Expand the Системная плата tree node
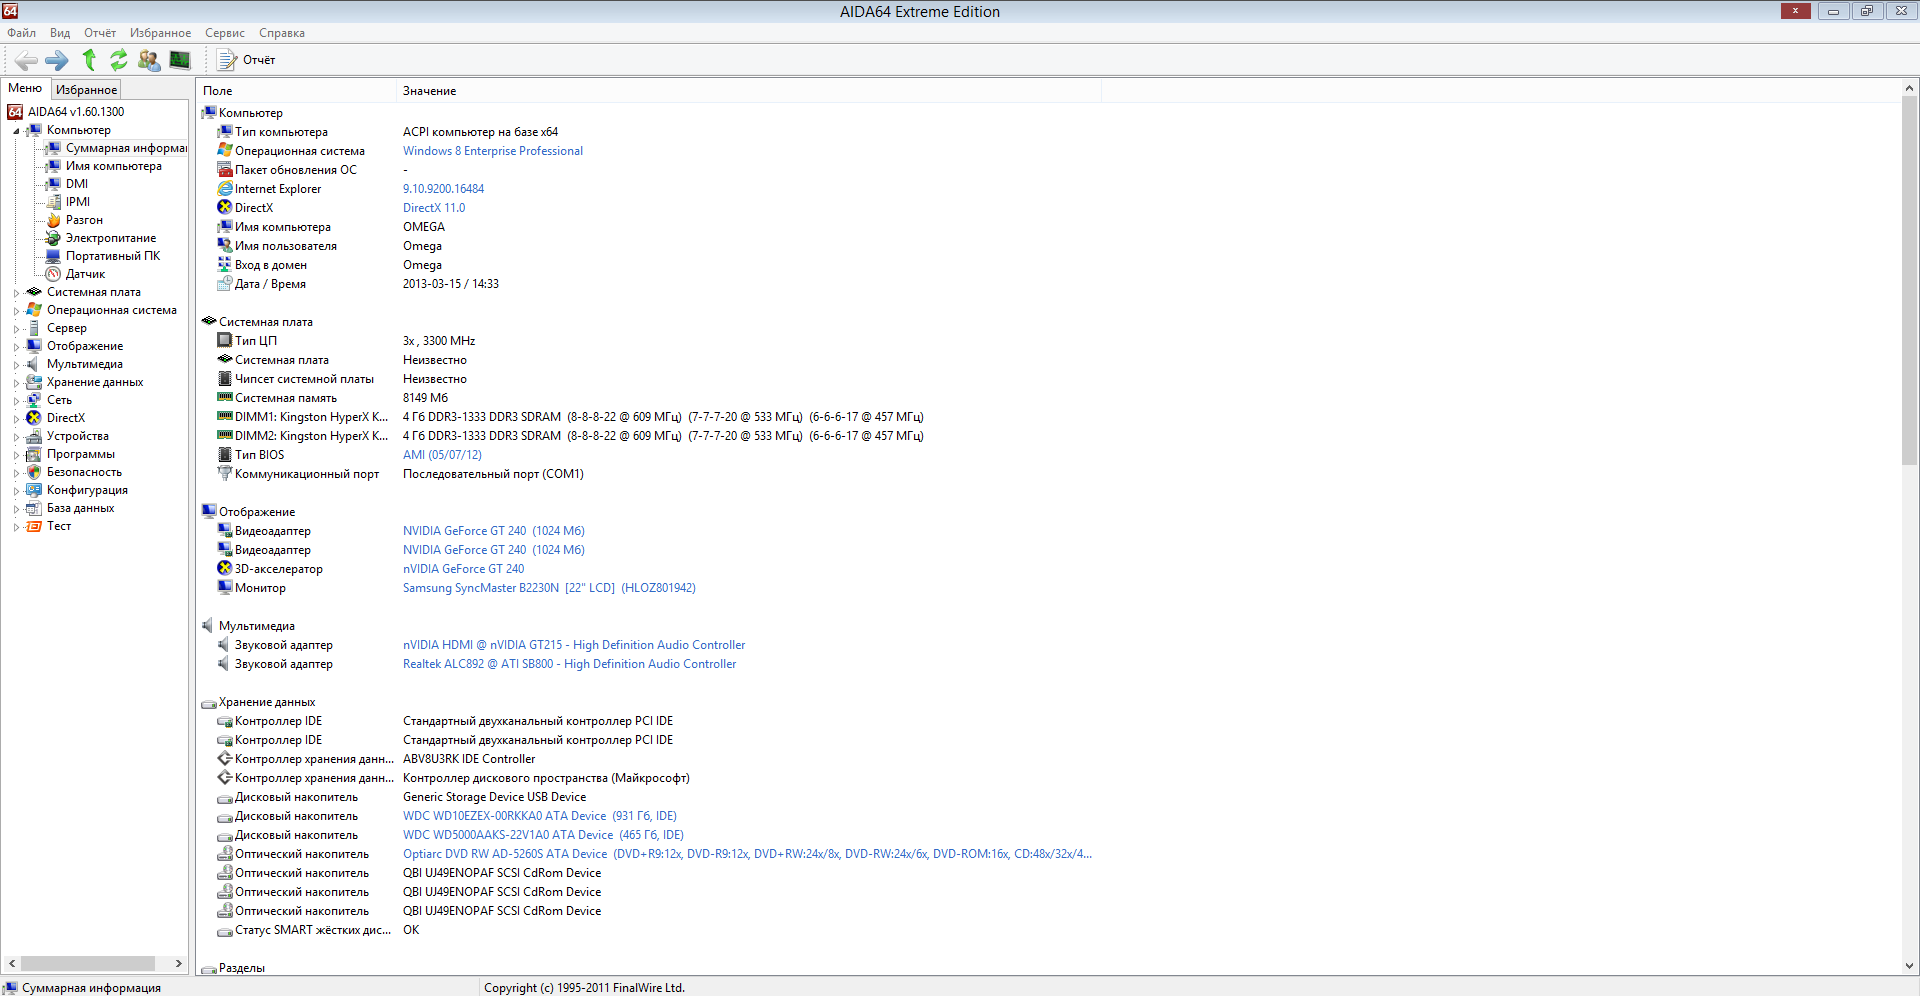1920x996 pixels. click(x=16, y=293)
